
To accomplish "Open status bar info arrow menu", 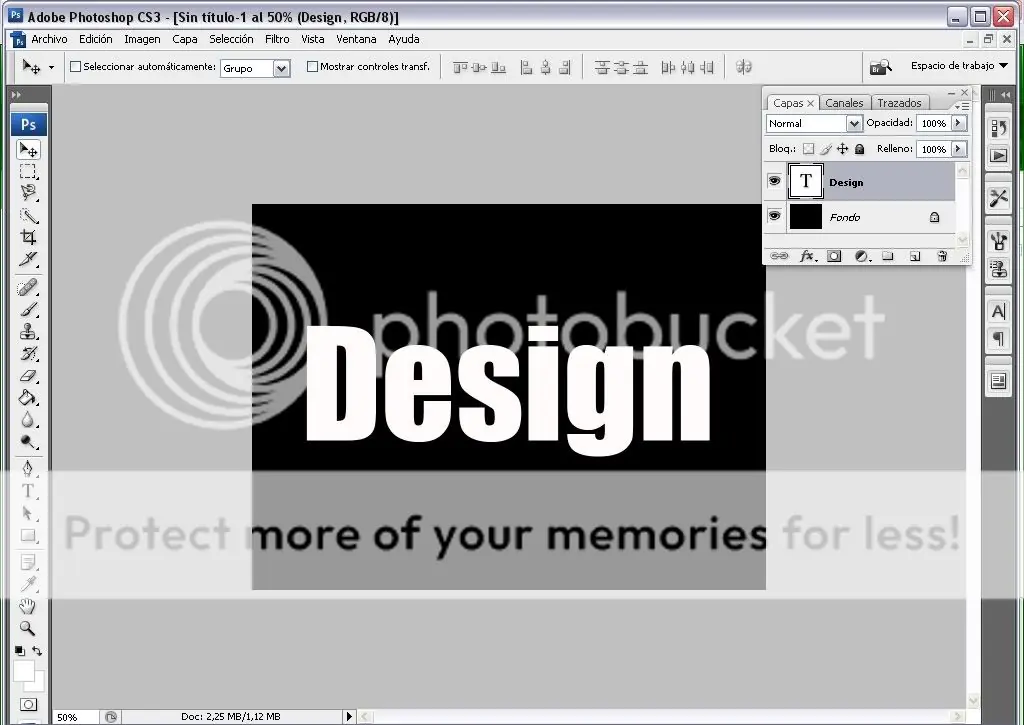I will click(349, 717).
